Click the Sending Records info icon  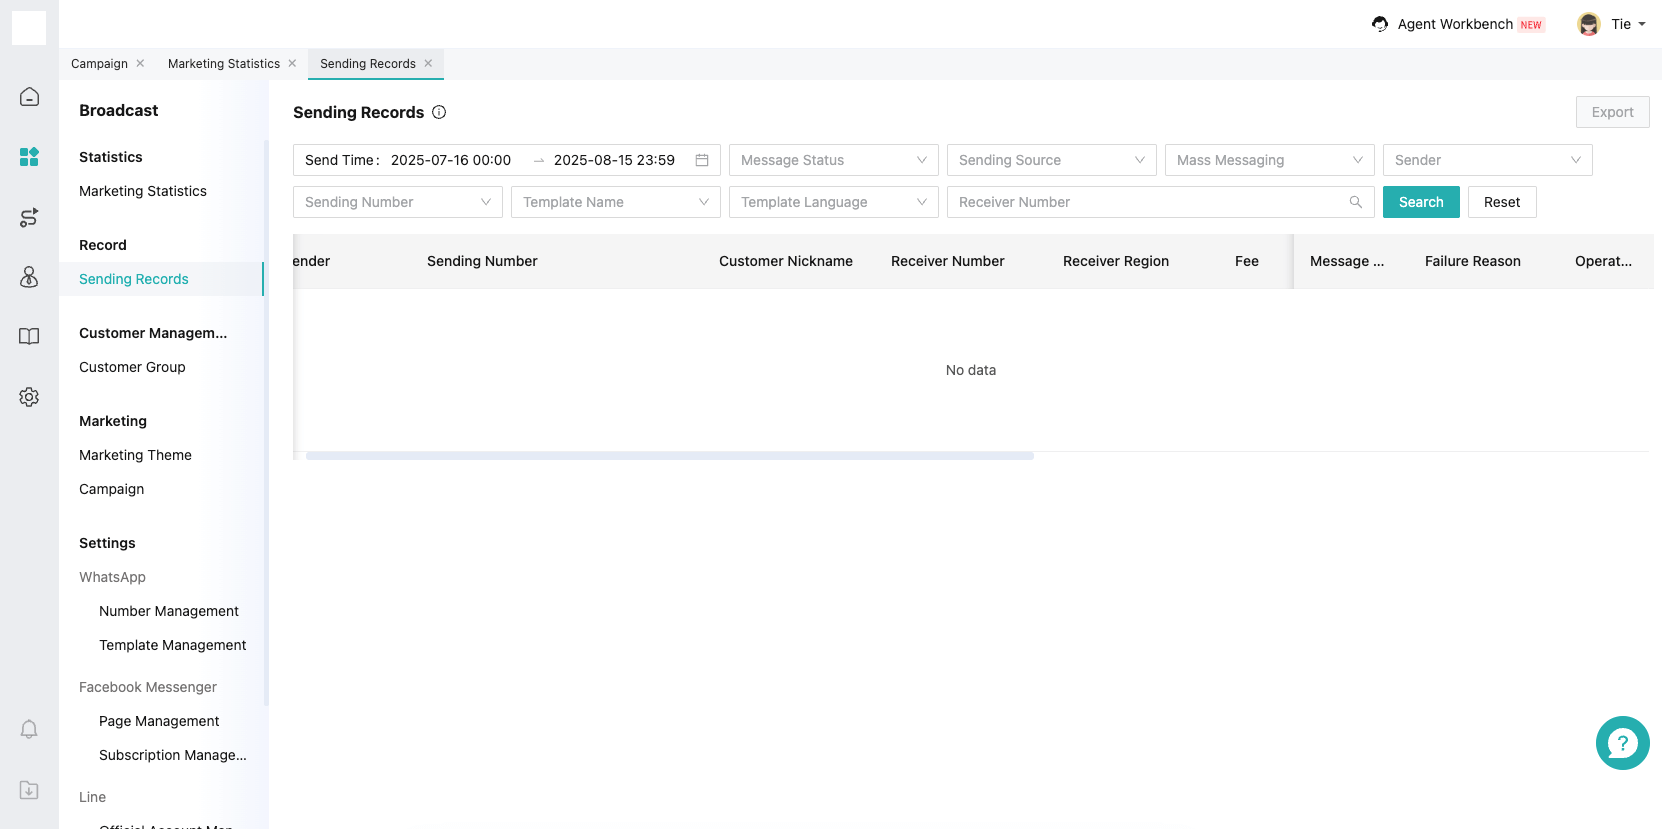point(439,112)
